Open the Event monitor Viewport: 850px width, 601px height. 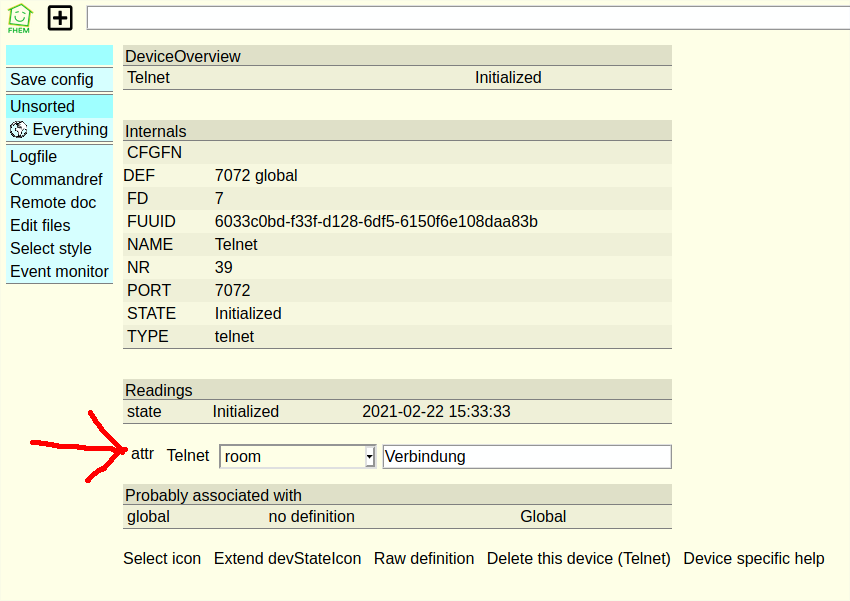[x=59, y=272]
